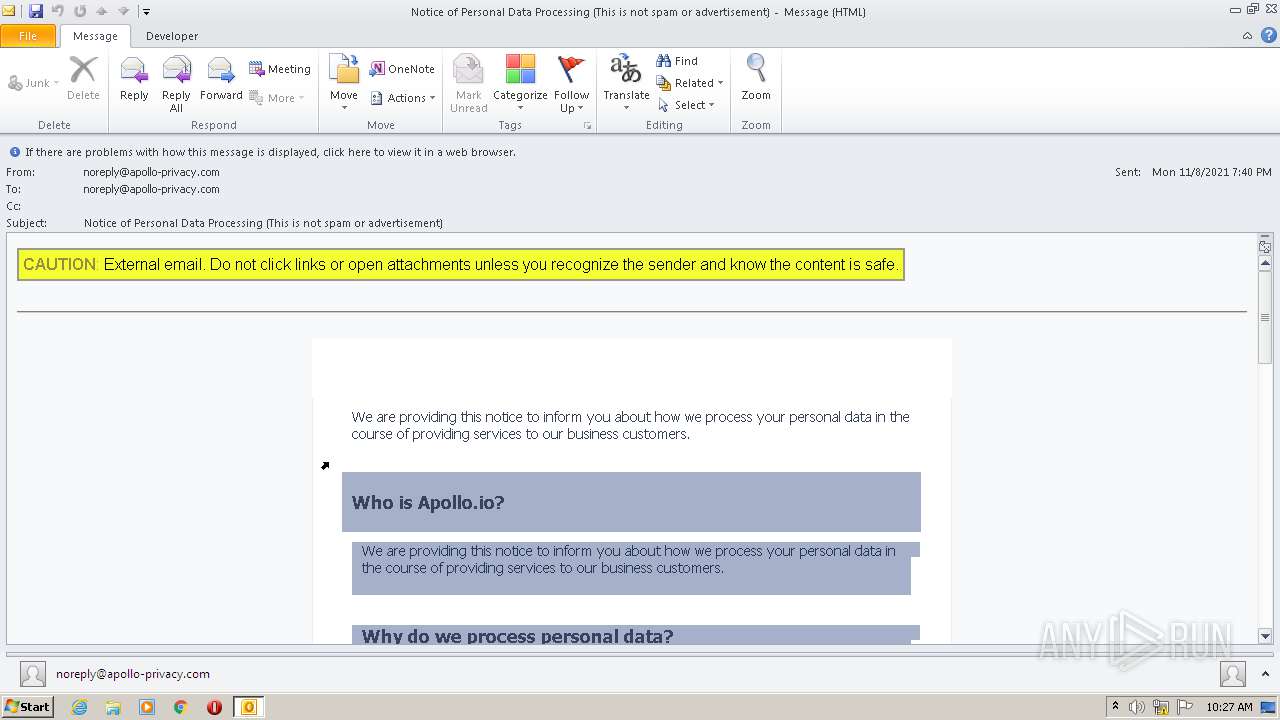
Task: Click the Windows Start button
Action: tap(27, 706)
